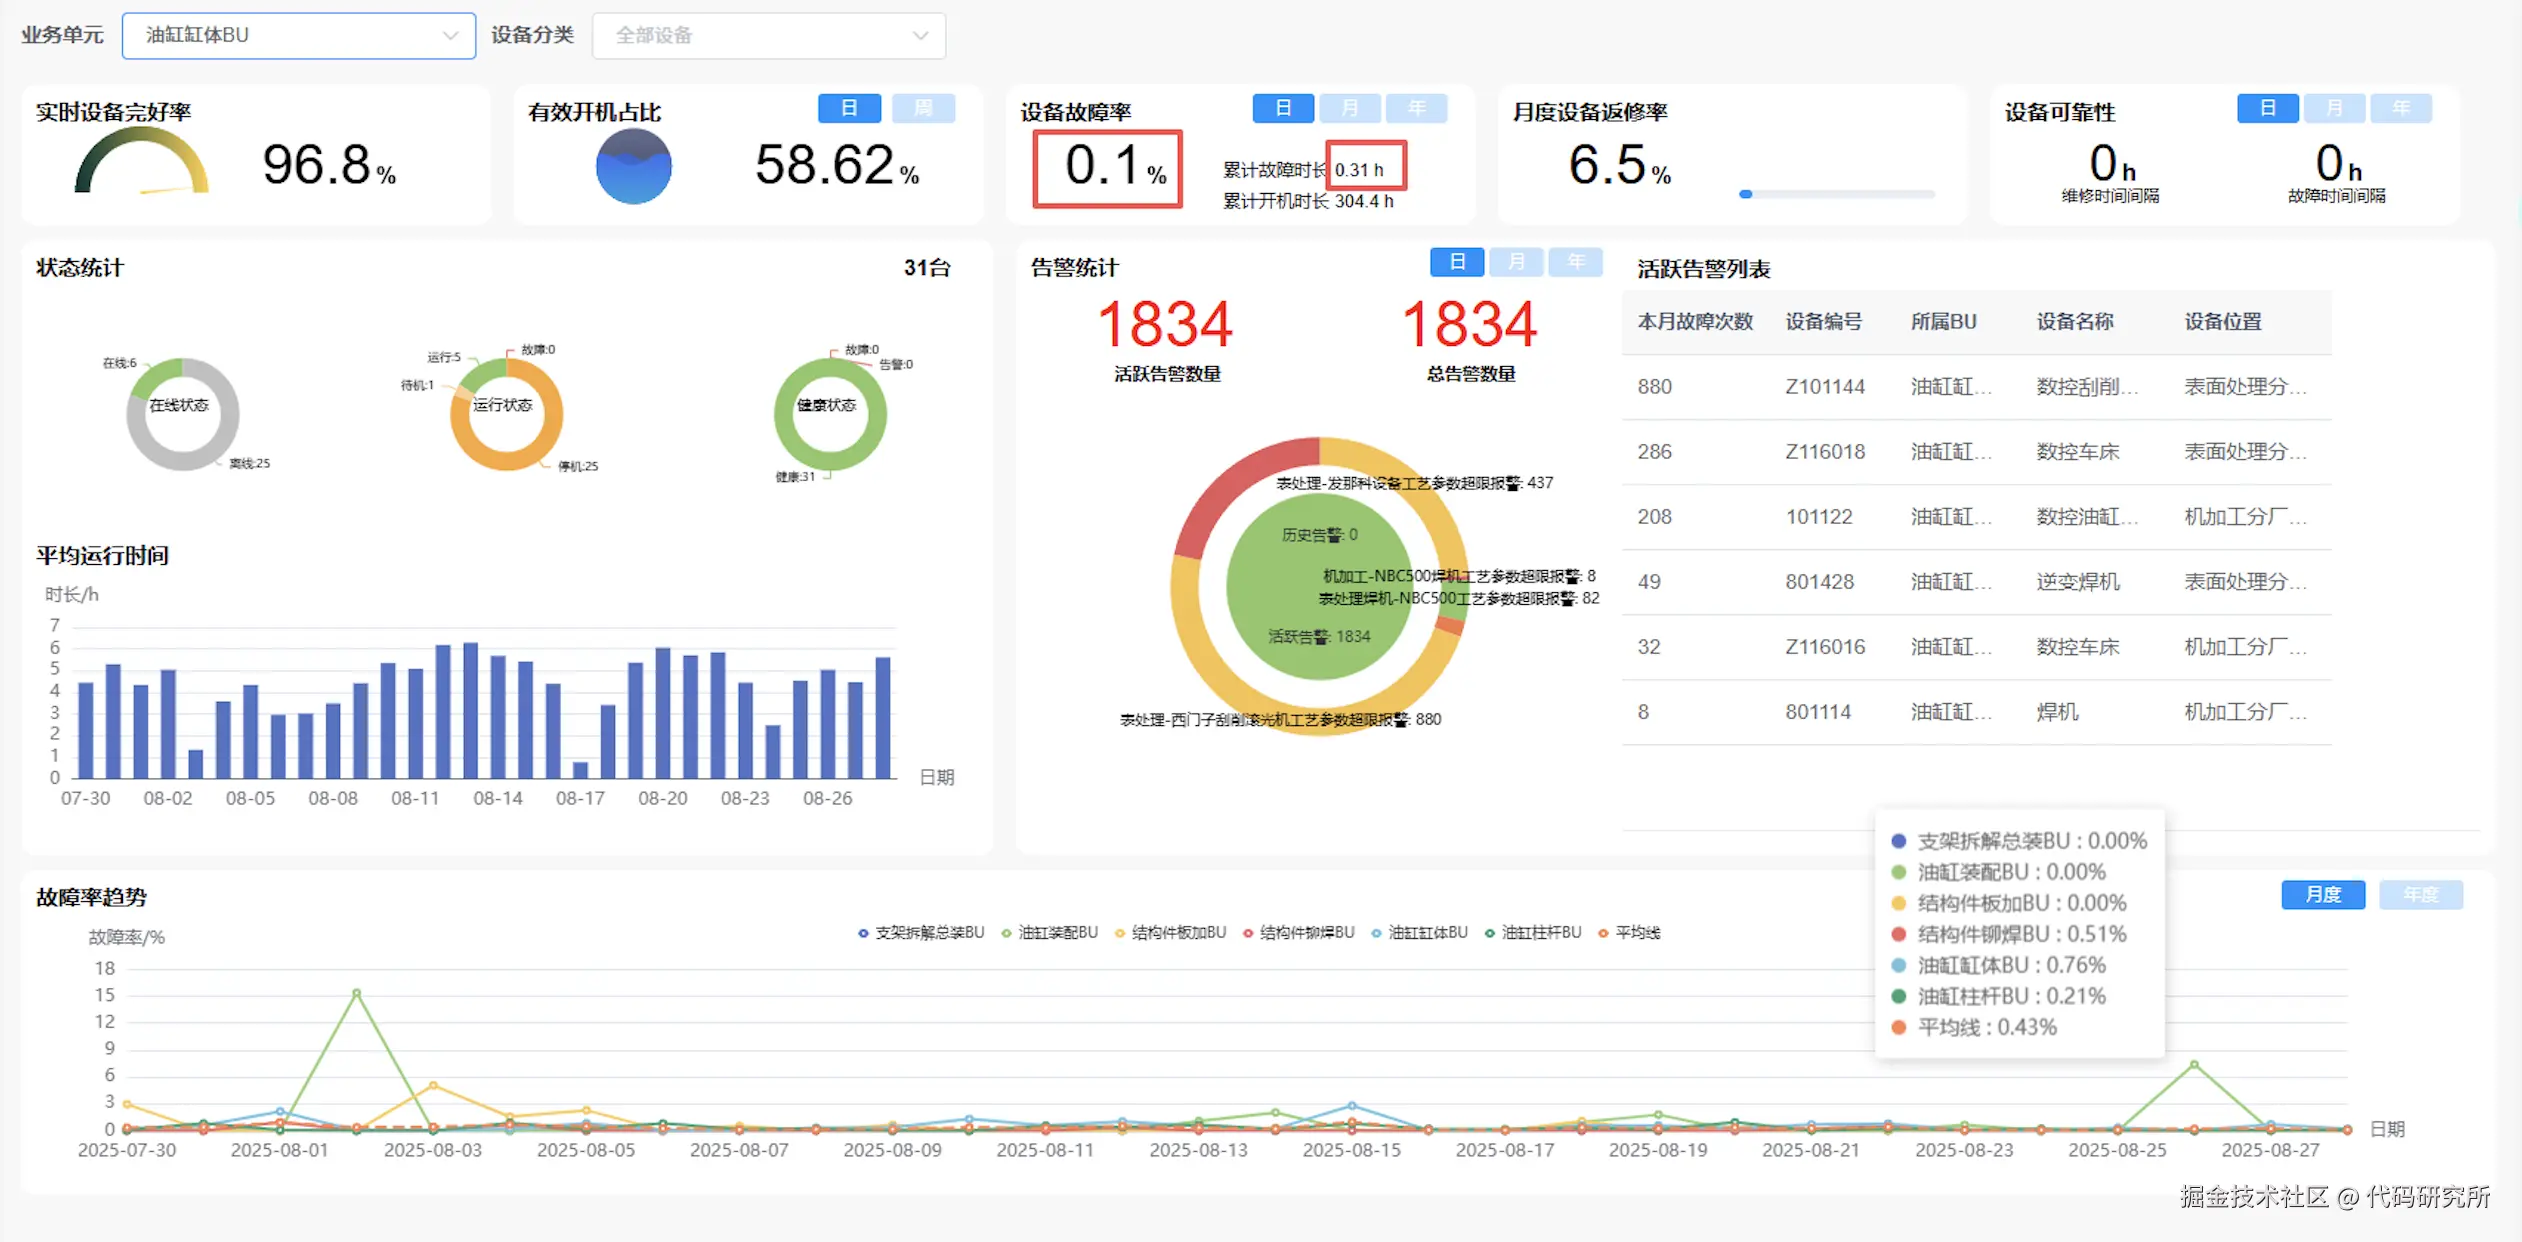Switch 设备故障率 card to 月 tab

click(x=1349, y=108)
